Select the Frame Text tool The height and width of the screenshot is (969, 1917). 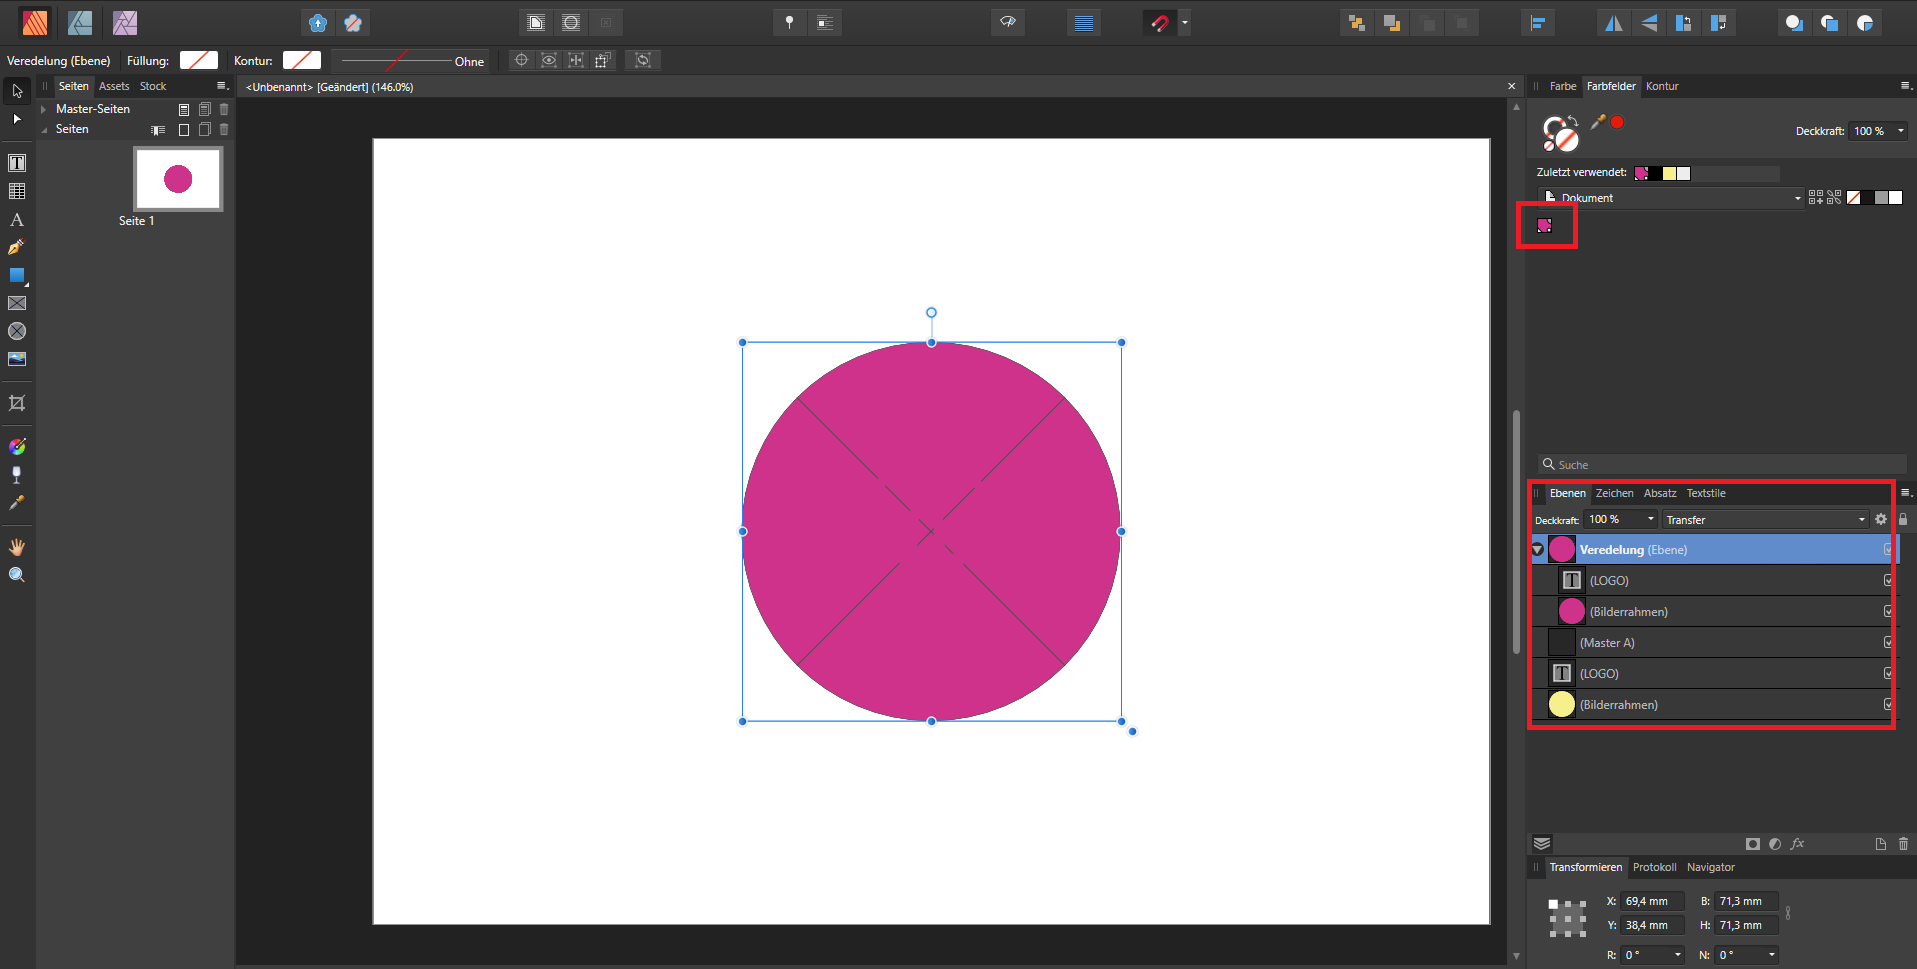(17, 163)
